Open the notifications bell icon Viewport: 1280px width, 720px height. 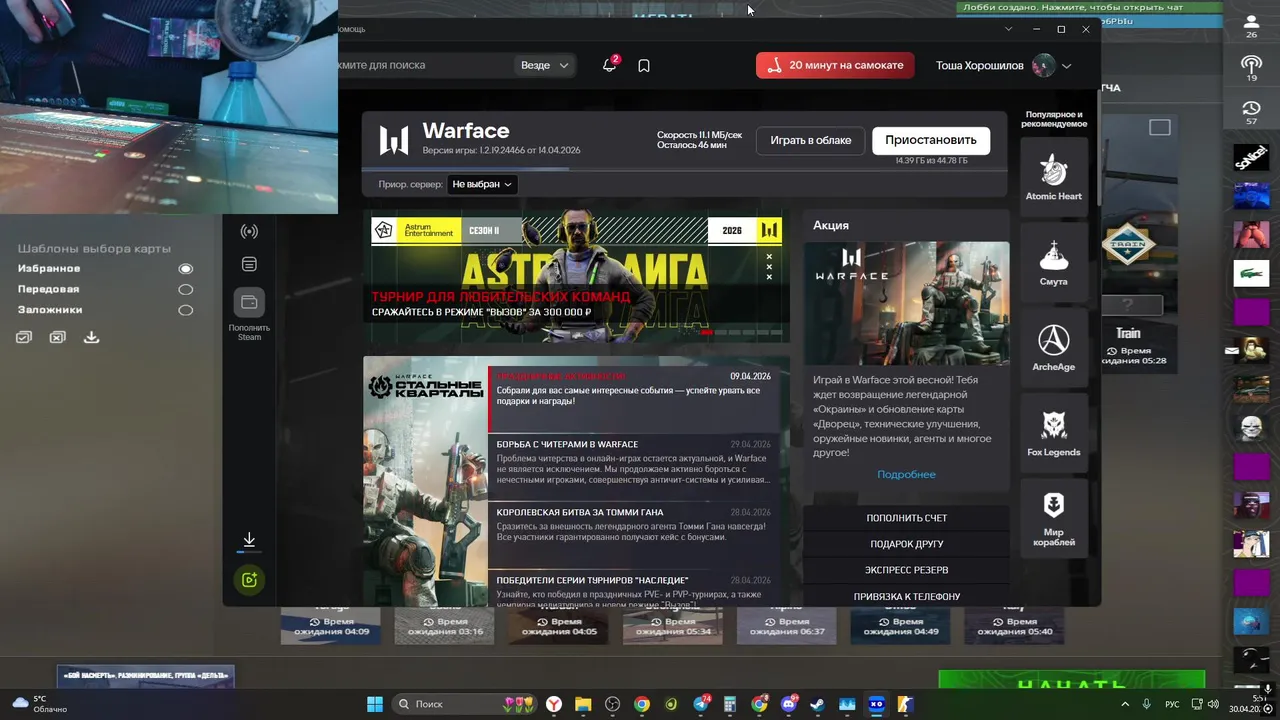609,65
